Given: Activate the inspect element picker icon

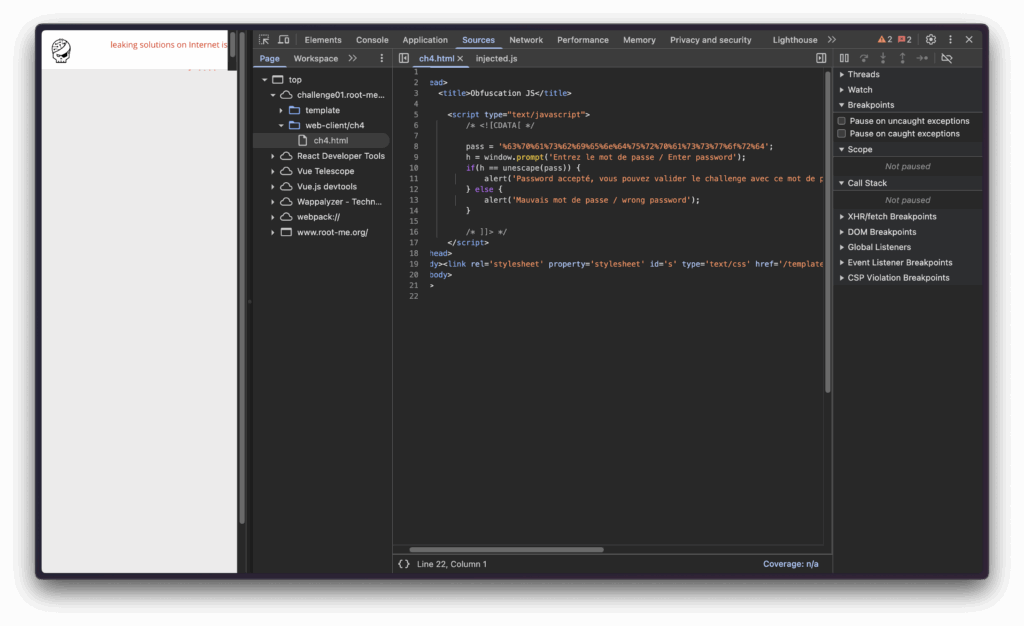Looking at the screenshot, I should point(264,40).
